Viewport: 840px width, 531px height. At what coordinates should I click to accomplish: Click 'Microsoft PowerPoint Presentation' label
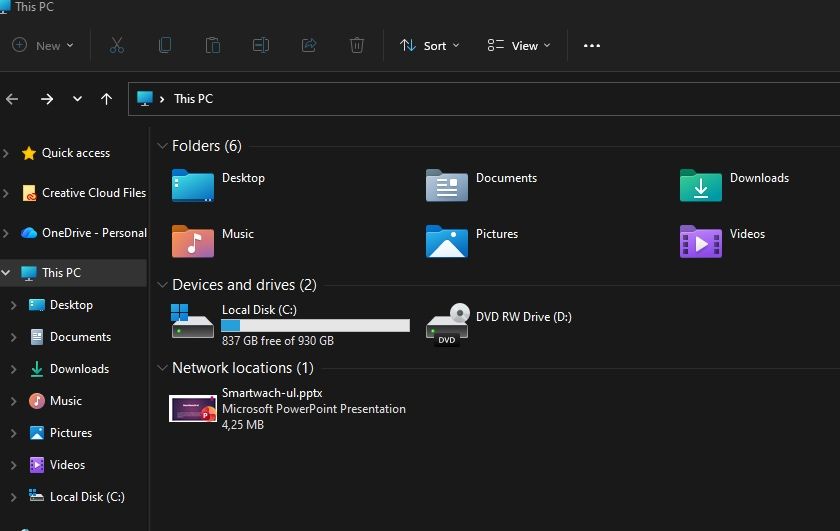(x=313, y=409)
